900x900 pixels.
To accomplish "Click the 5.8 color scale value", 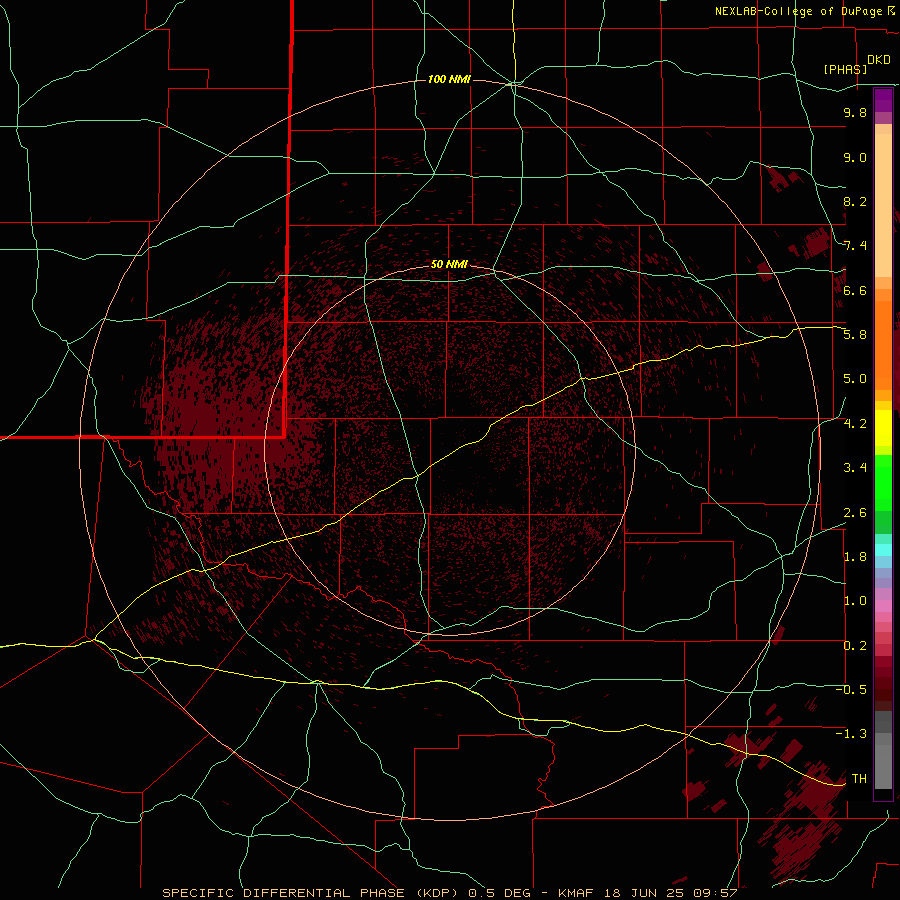I will point(855,335).
